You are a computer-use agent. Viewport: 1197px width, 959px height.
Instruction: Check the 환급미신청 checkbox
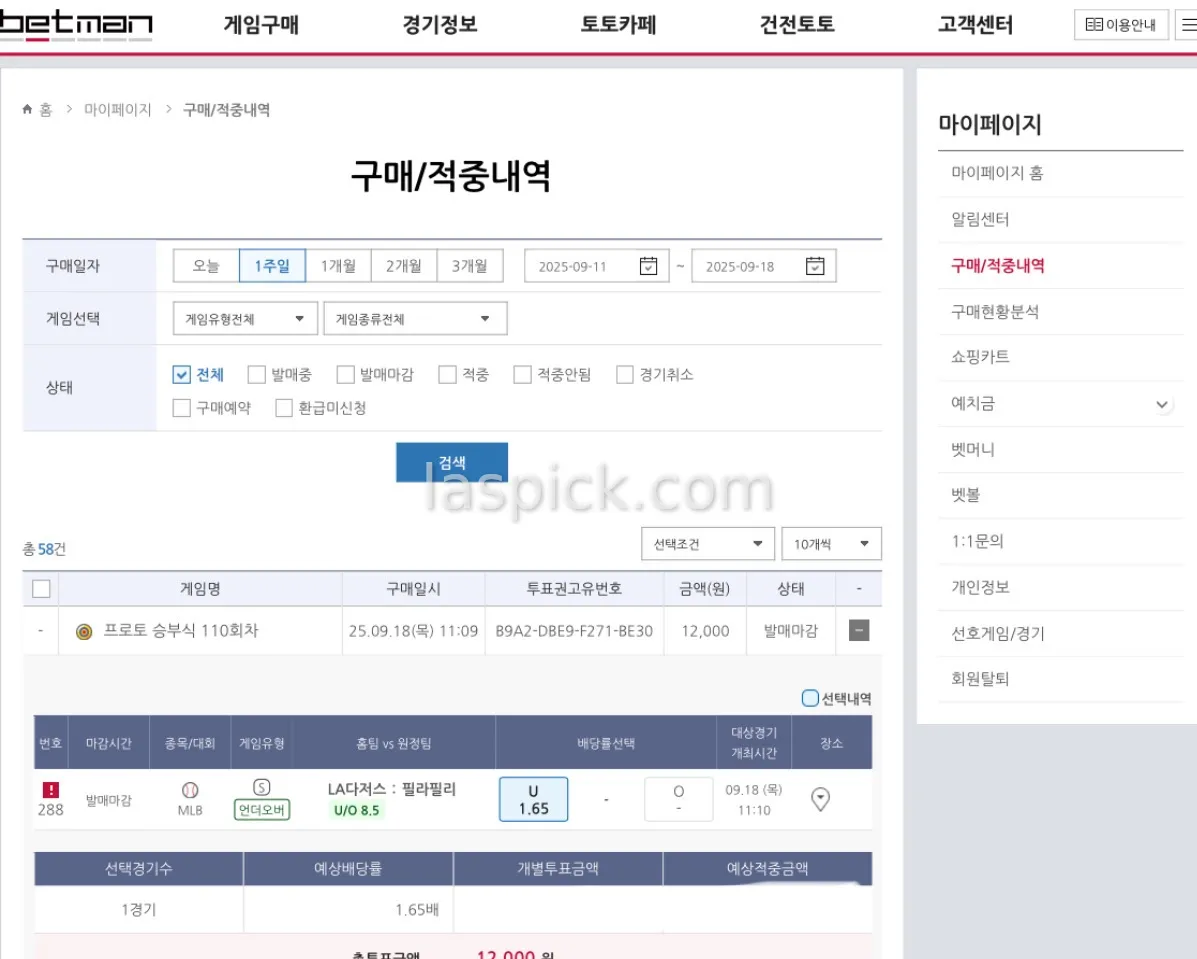tap(284, 408)
